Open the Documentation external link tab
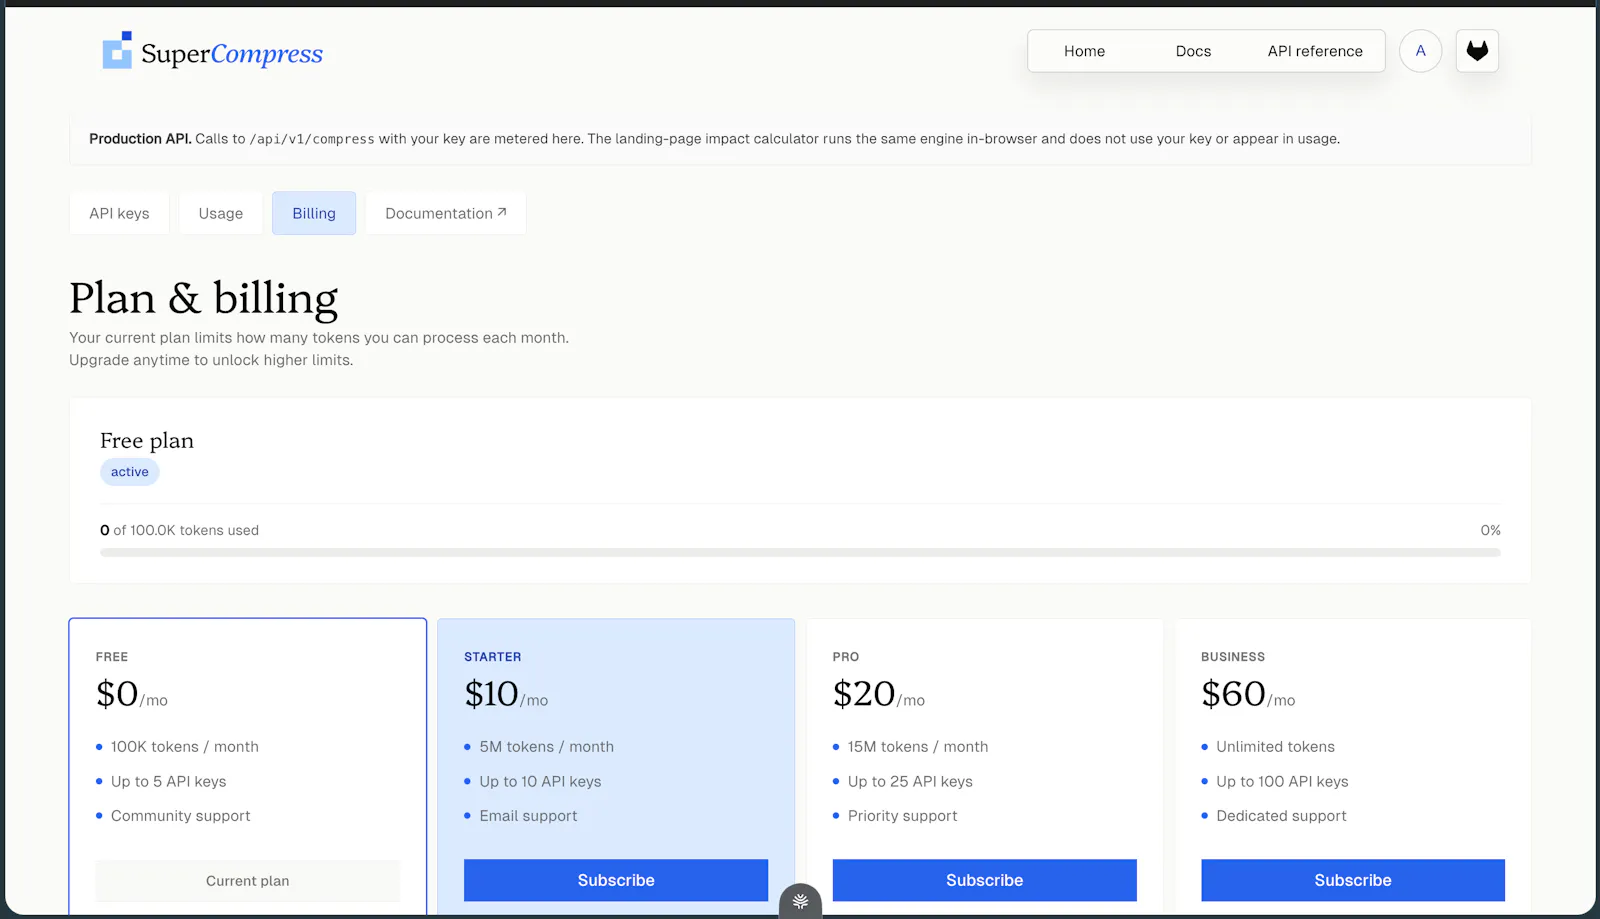Image resolution: width=1600 pixels, height=919 pixels. tap(446, 213)
